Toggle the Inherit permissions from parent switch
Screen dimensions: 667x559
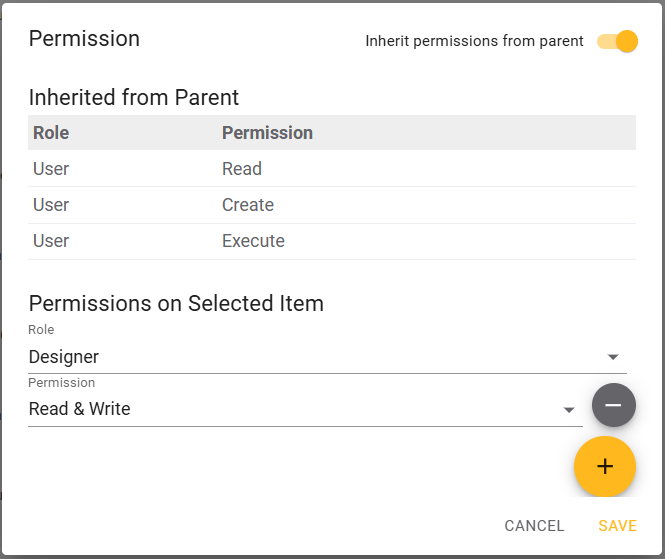(x=618, y=41)
